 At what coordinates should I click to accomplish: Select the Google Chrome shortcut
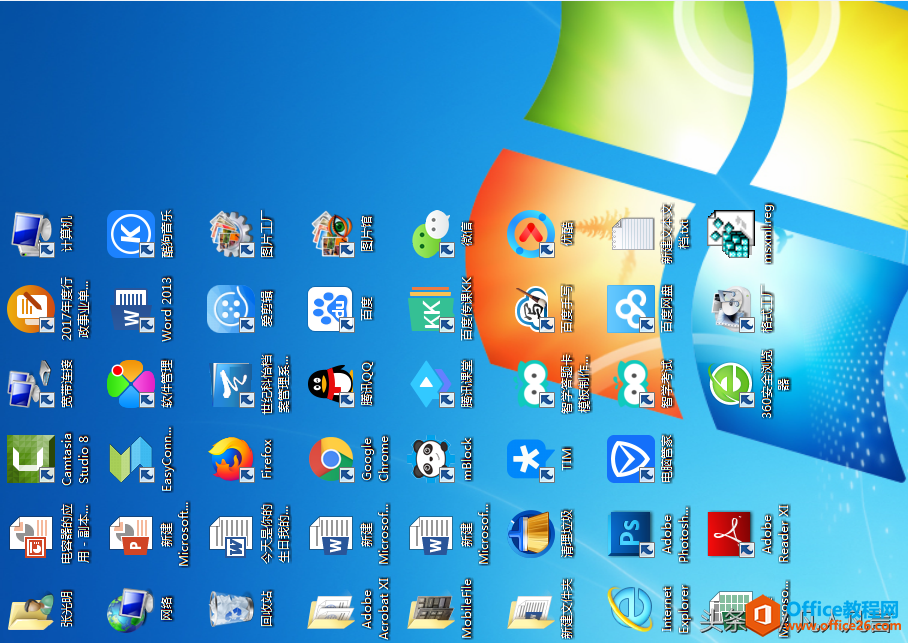tap(331, 459)
